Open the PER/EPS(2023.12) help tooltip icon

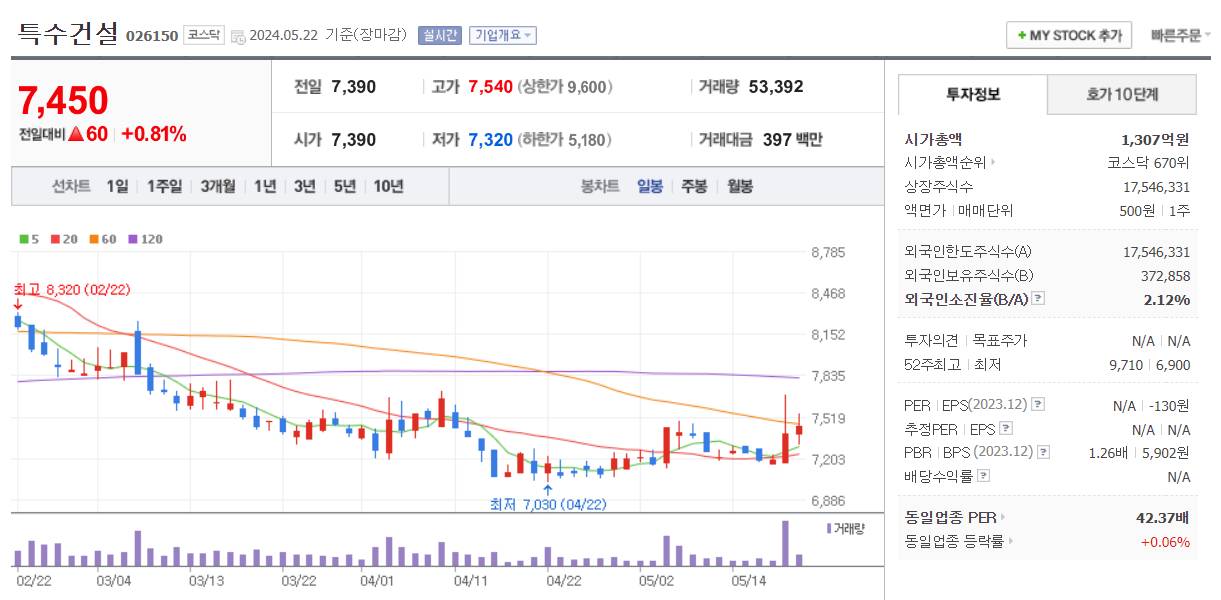[1038, 405]
